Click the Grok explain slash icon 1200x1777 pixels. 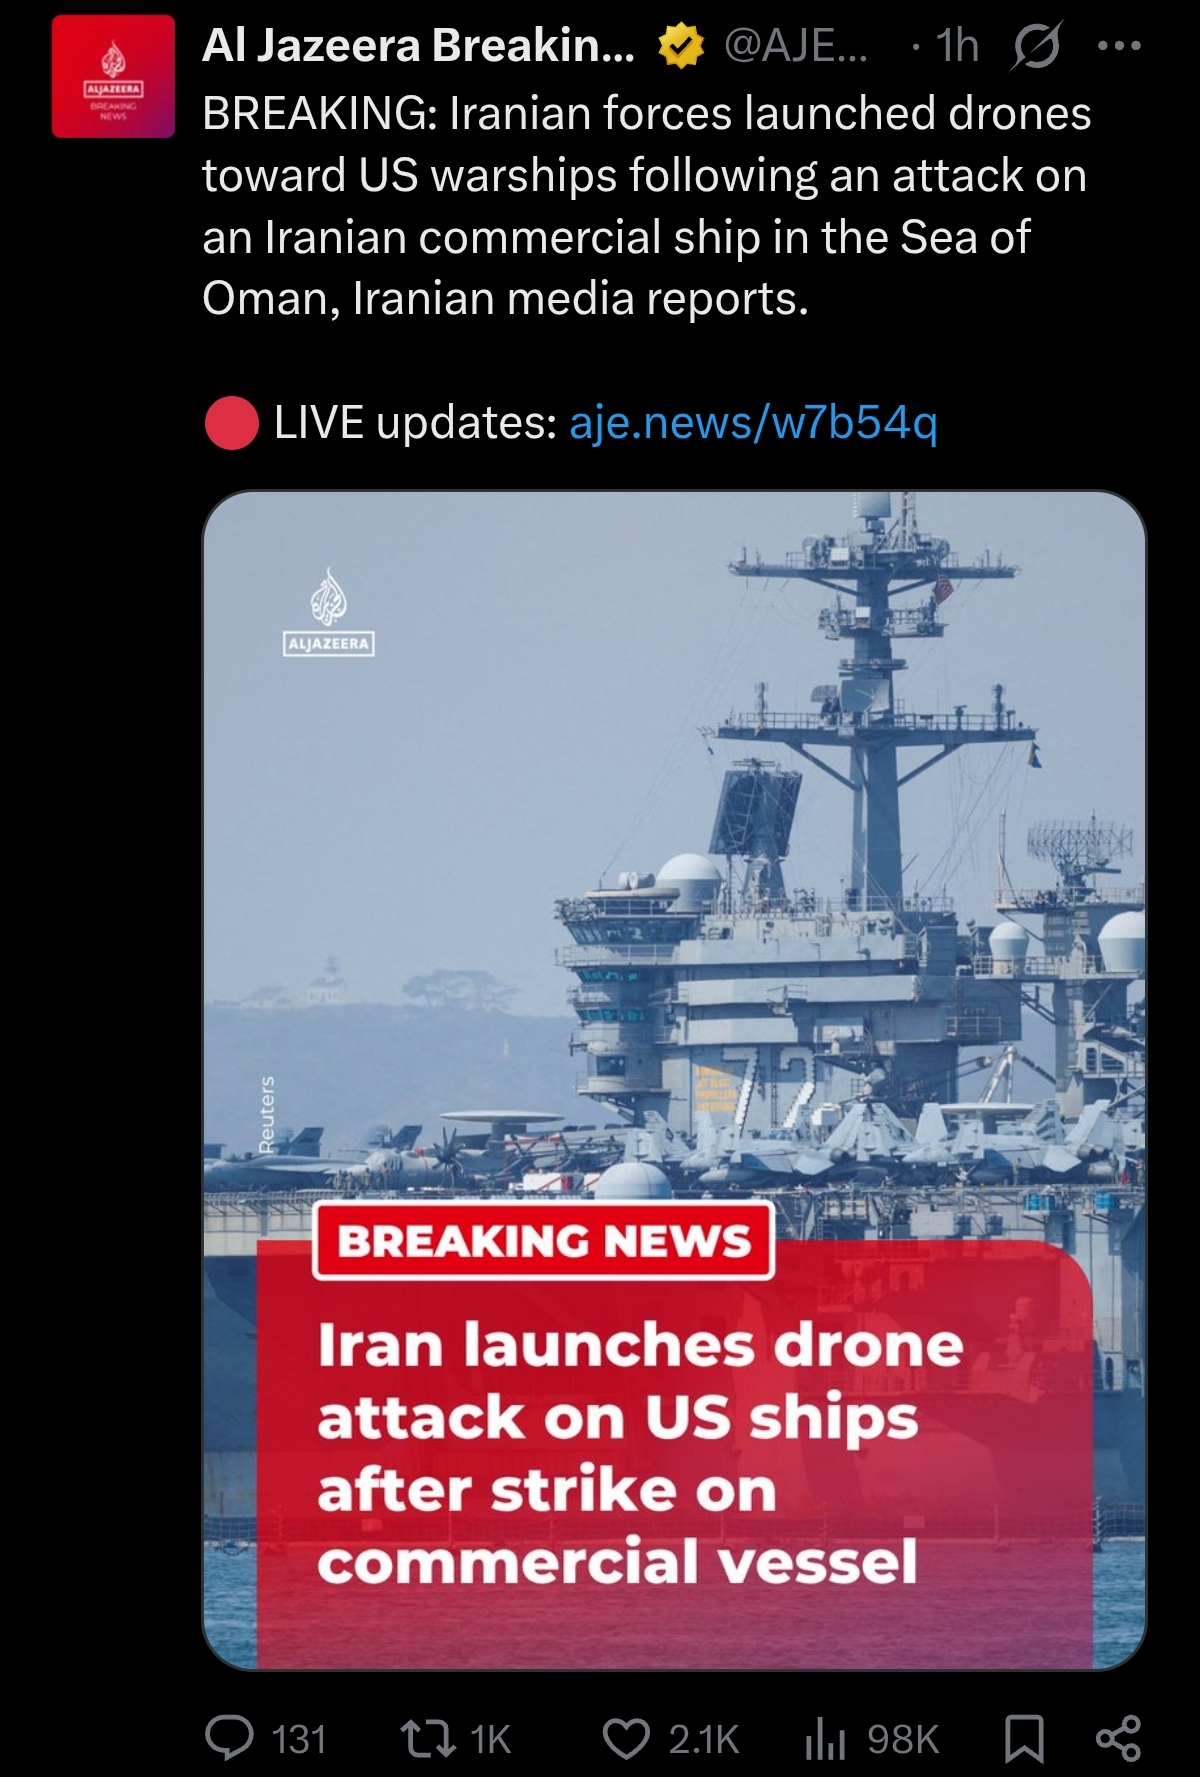pyautogui.click(x=1037, y=46)
